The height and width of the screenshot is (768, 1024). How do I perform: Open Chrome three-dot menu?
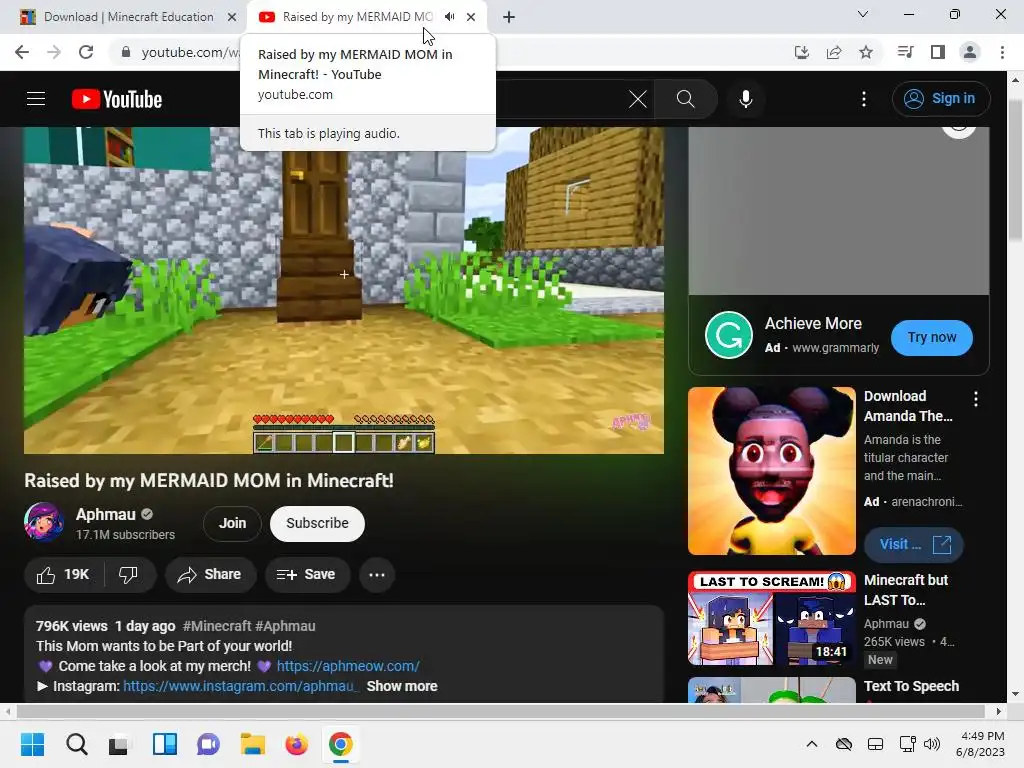point(1002,52)
